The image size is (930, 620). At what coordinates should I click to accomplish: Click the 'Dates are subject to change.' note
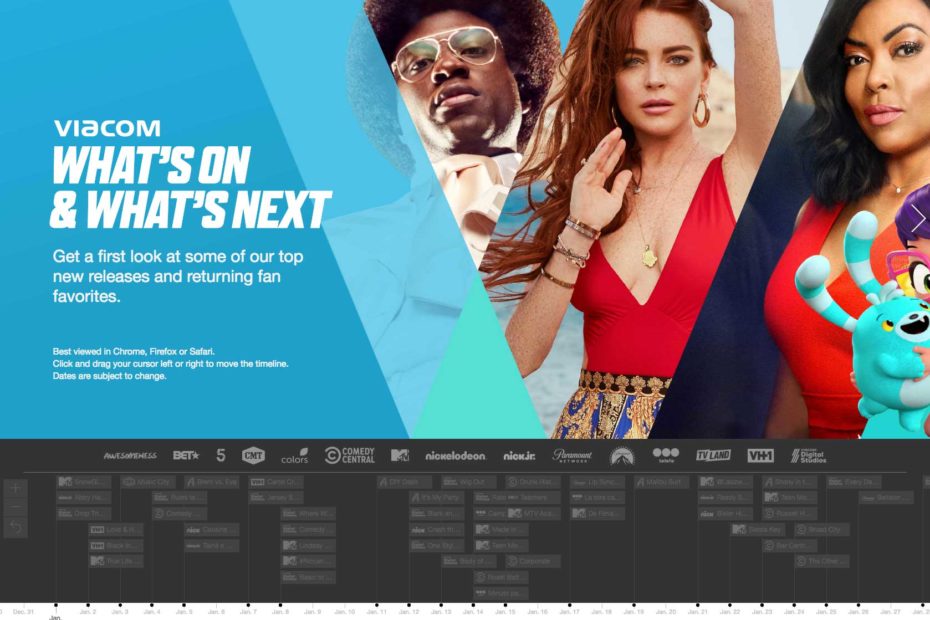click(x=110, y=376)
